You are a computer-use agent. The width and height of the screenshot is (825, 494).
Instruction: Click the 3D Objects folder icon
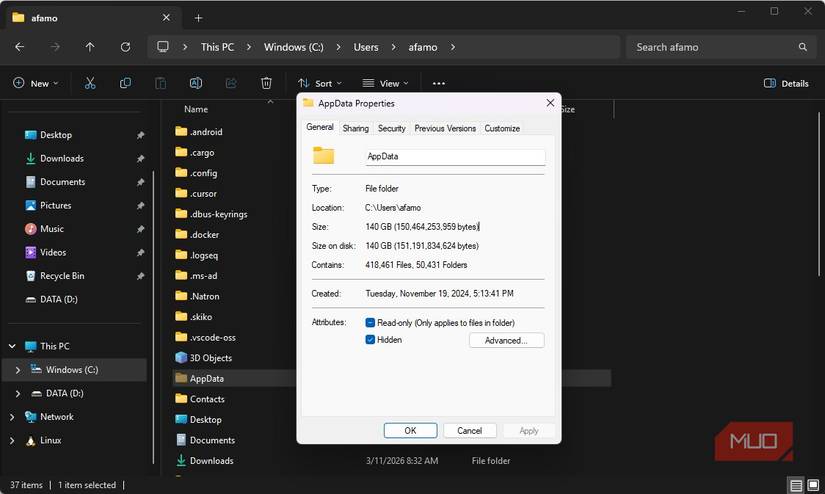(x=181, y=358)
